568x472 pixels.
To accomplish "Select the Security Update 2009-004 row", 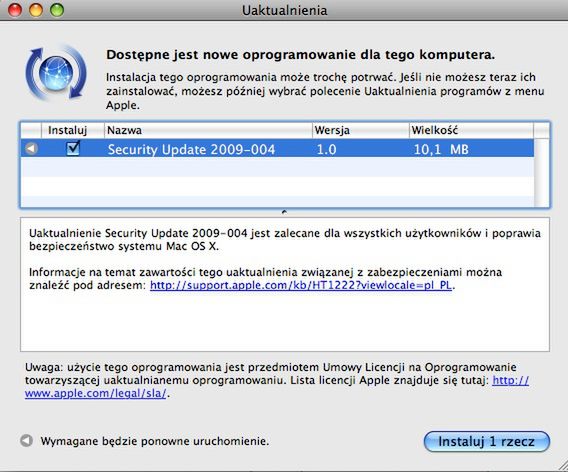I will pos(277,149).
